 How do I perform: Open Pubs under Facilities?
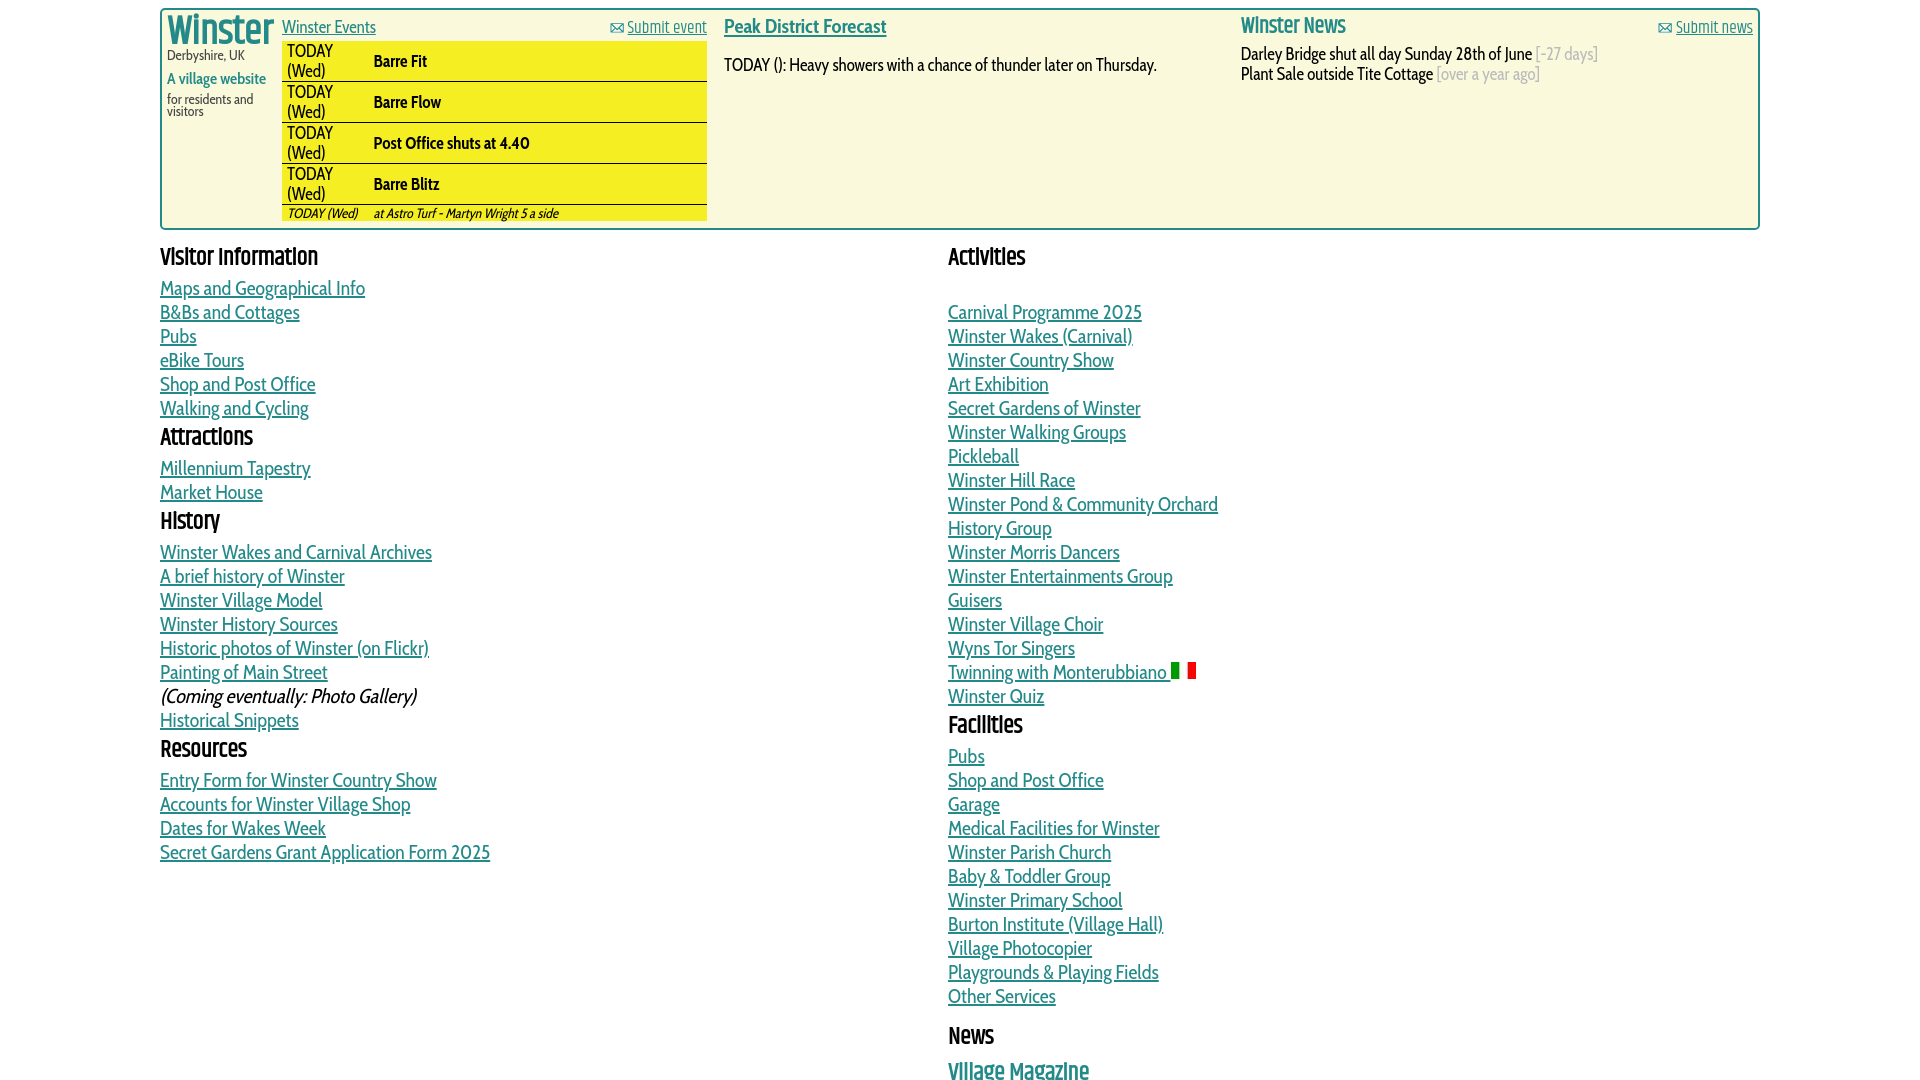tap(966, 756)
